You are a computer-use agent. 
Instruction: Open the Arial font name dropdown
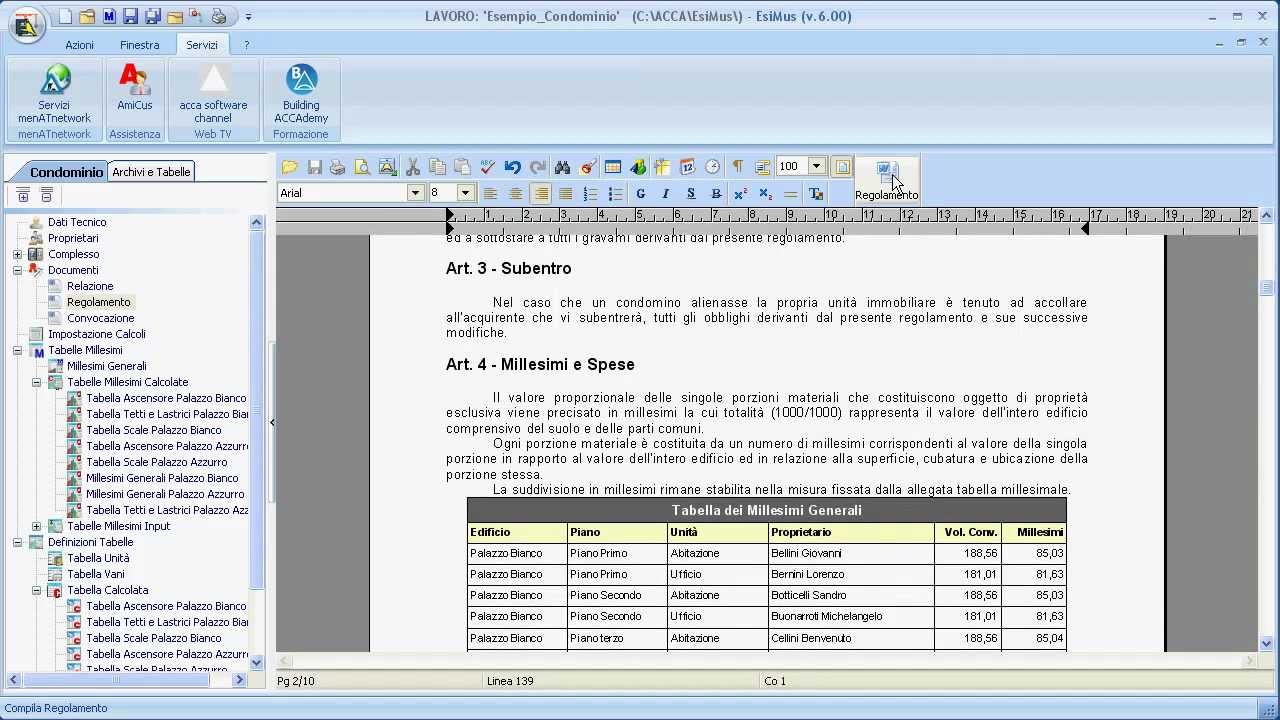415,193
